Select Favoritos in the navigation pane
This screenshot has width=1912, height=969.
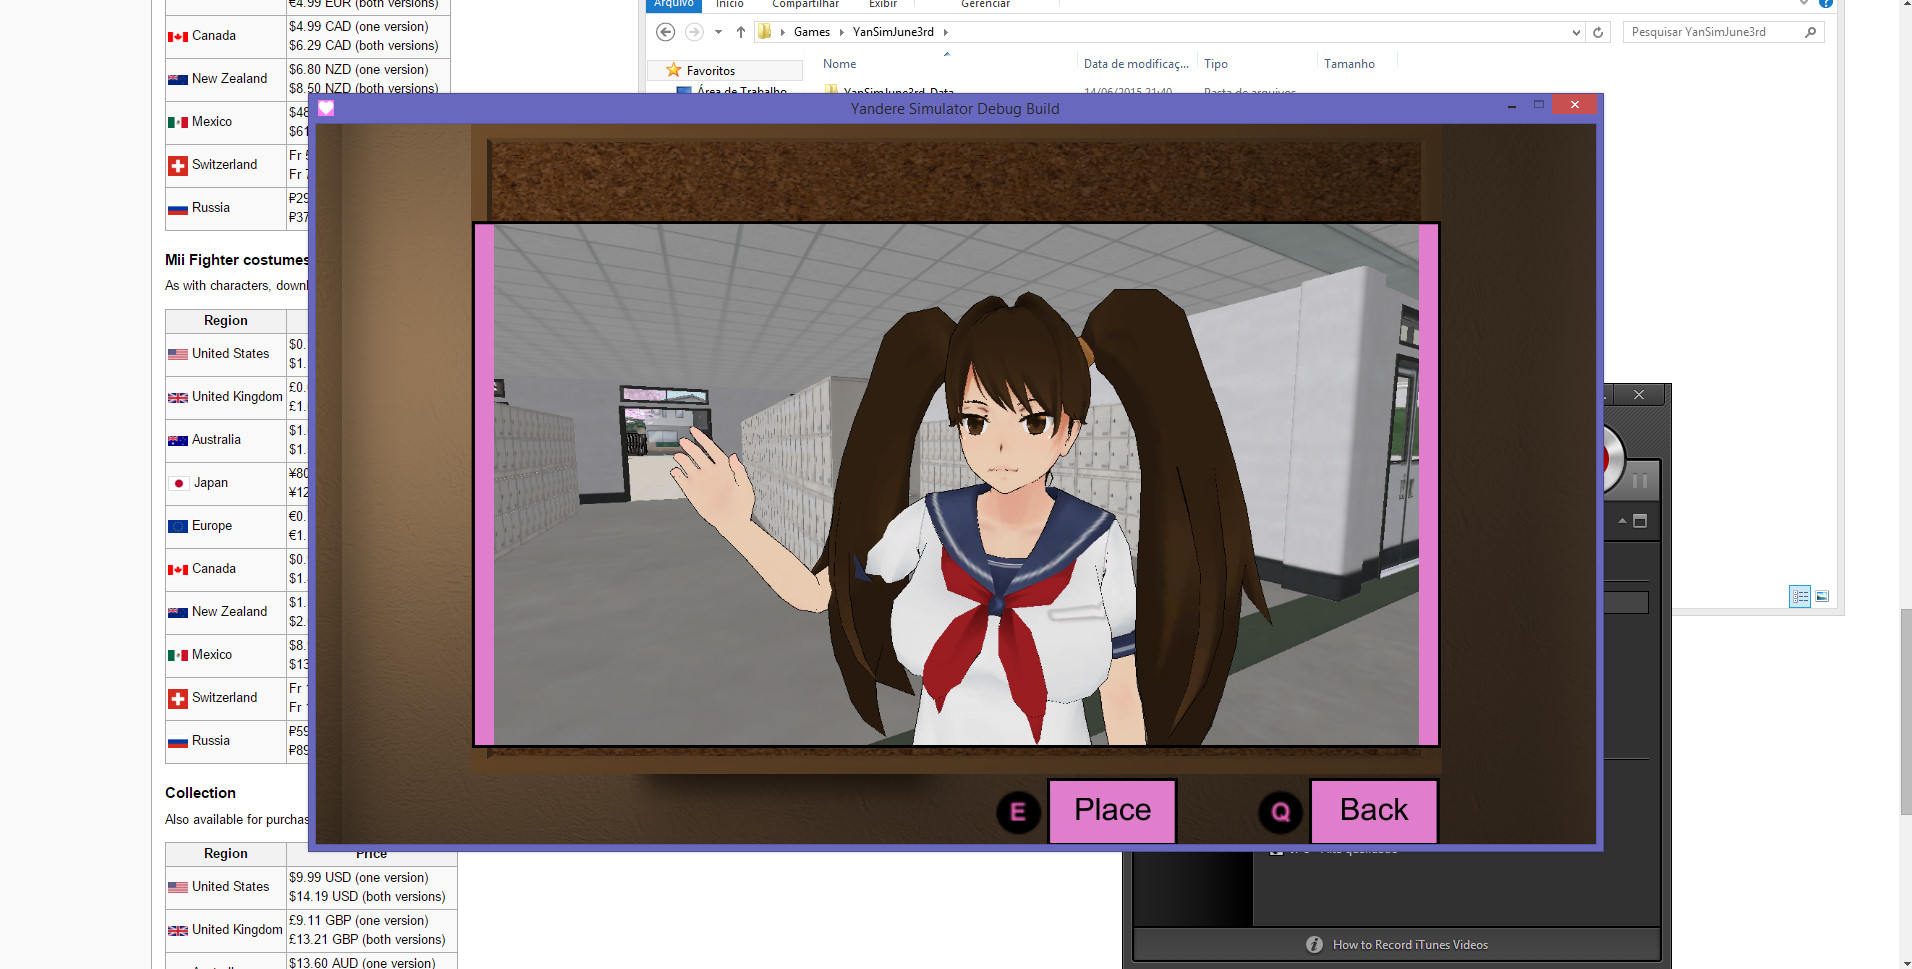[x=710, y=71]
